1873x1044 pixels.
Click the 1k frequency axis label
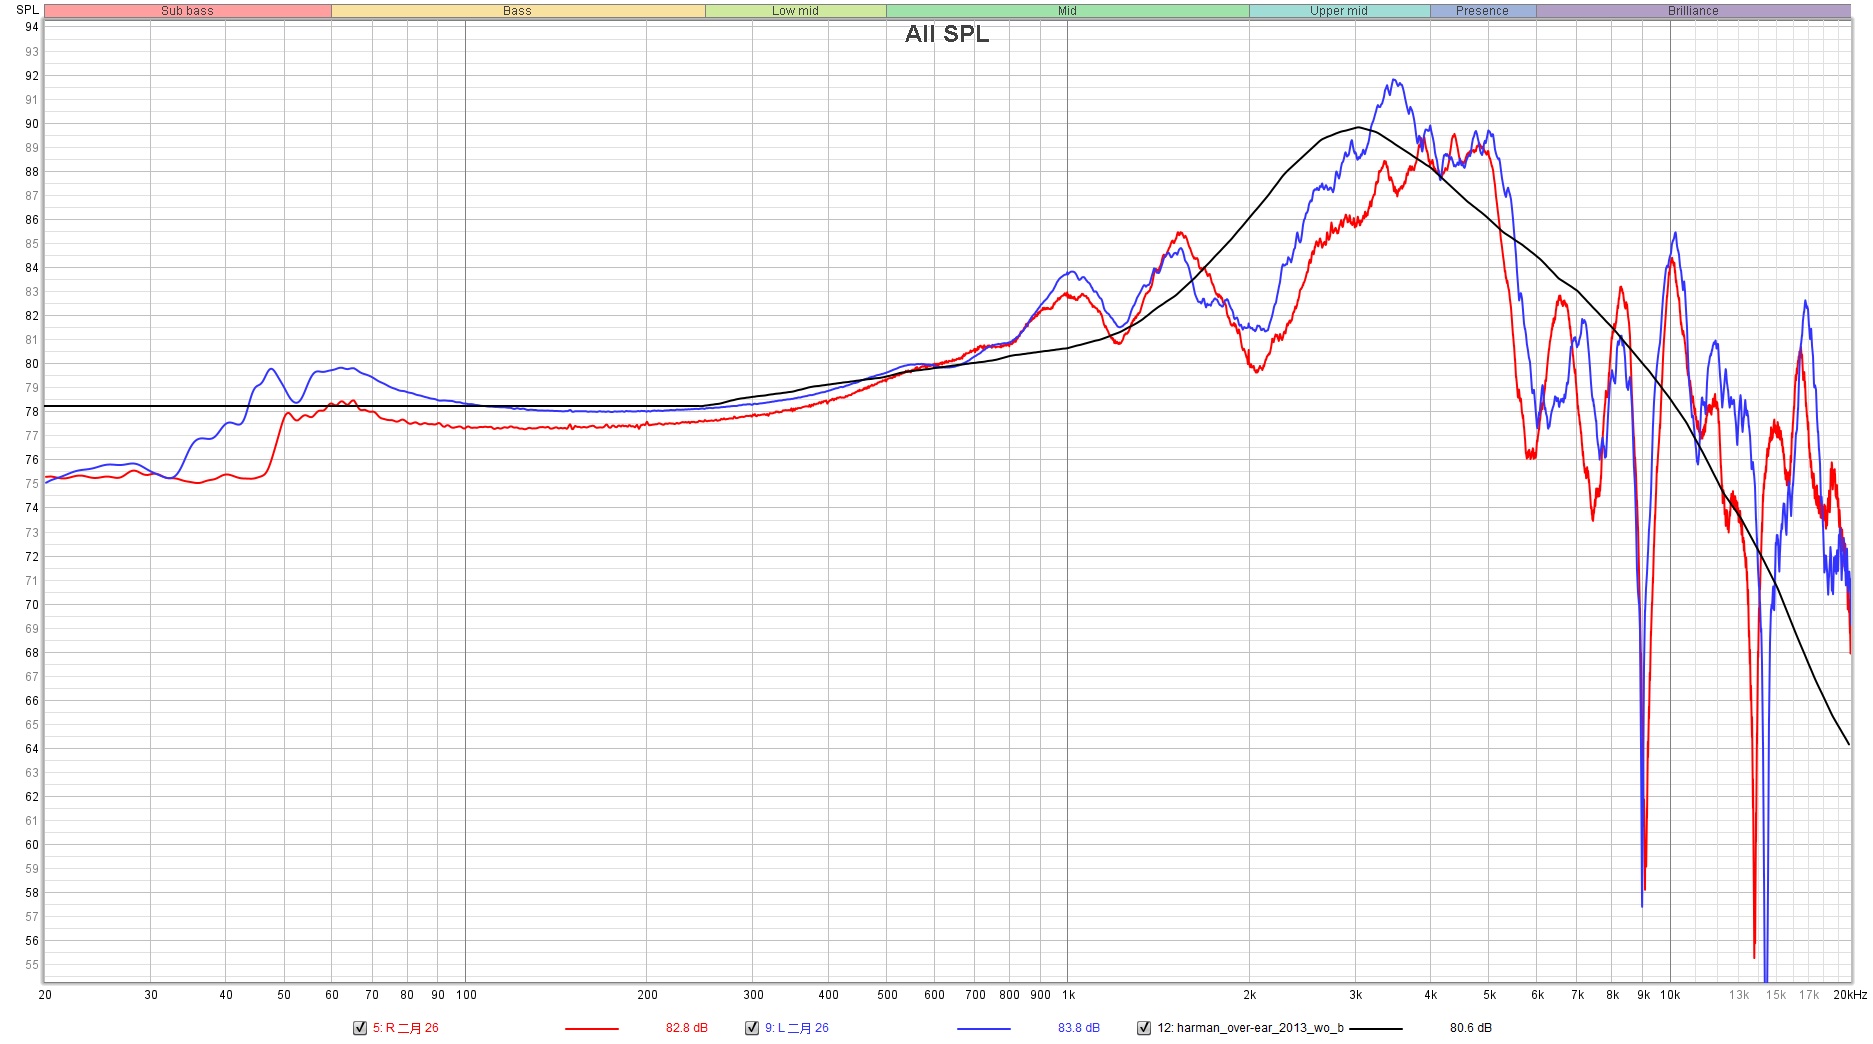click(1069, 995)
